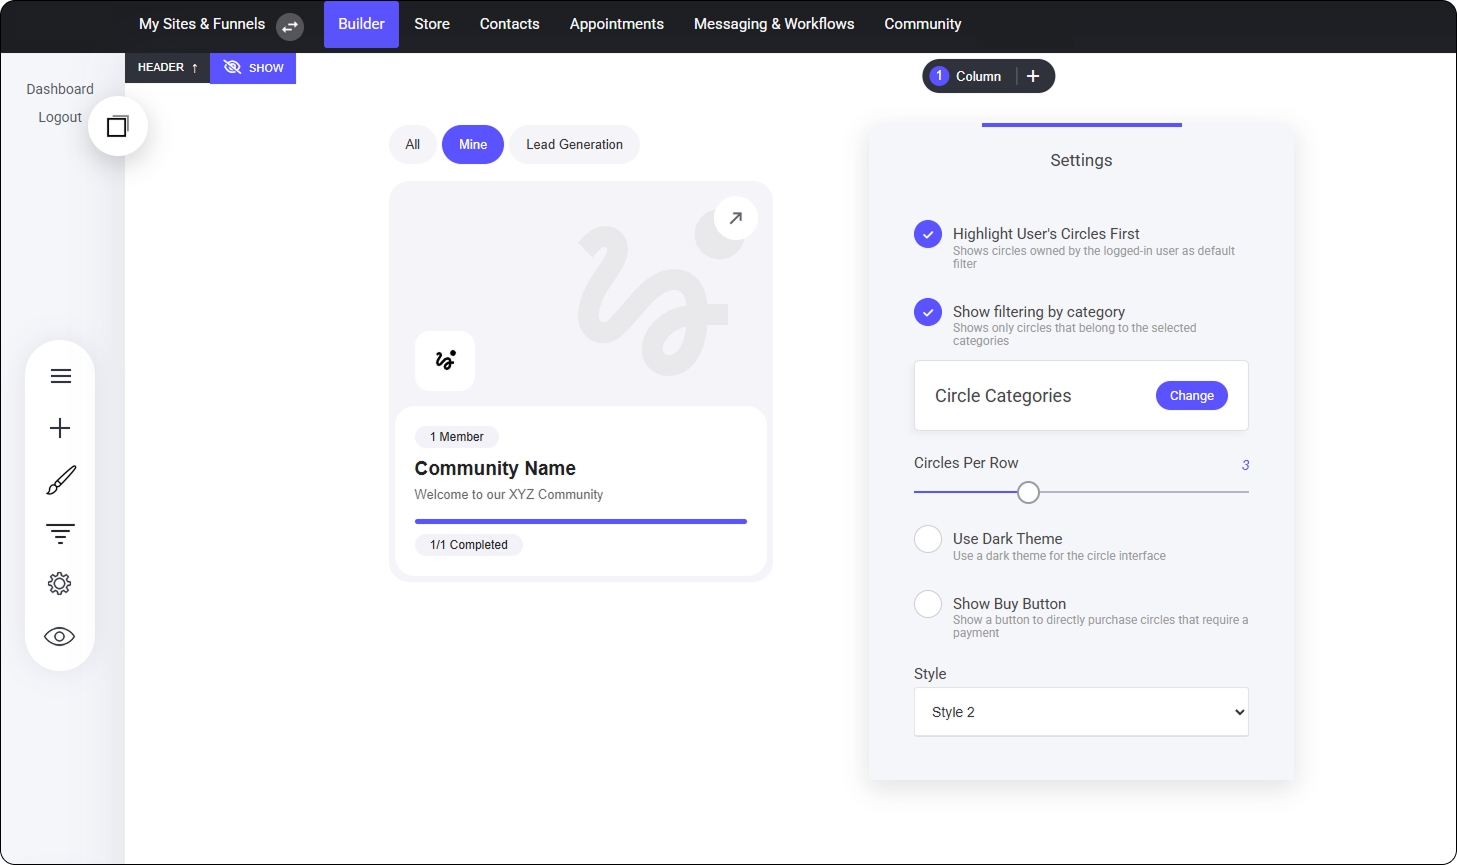Open the hamburger menu in left toolbar
The height and width of the screenshot is (865, 1457).
tap(60, 376)
